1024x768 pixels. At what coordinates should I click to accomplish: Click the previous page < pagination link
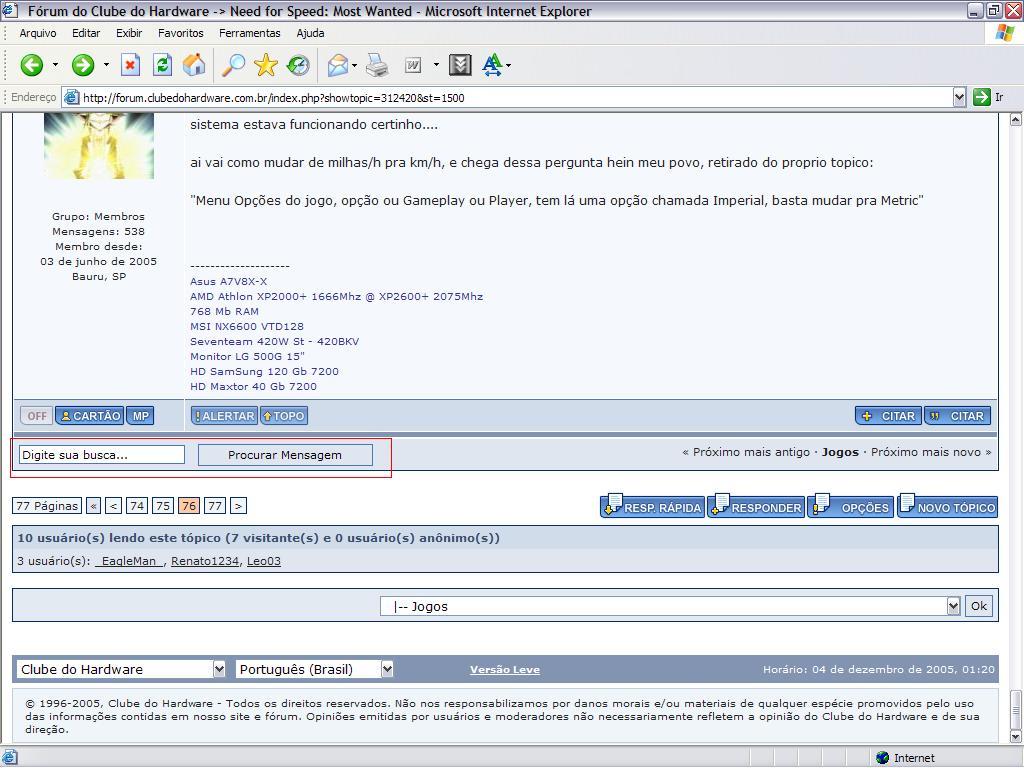pyautogui.click(x=114, y=505)
